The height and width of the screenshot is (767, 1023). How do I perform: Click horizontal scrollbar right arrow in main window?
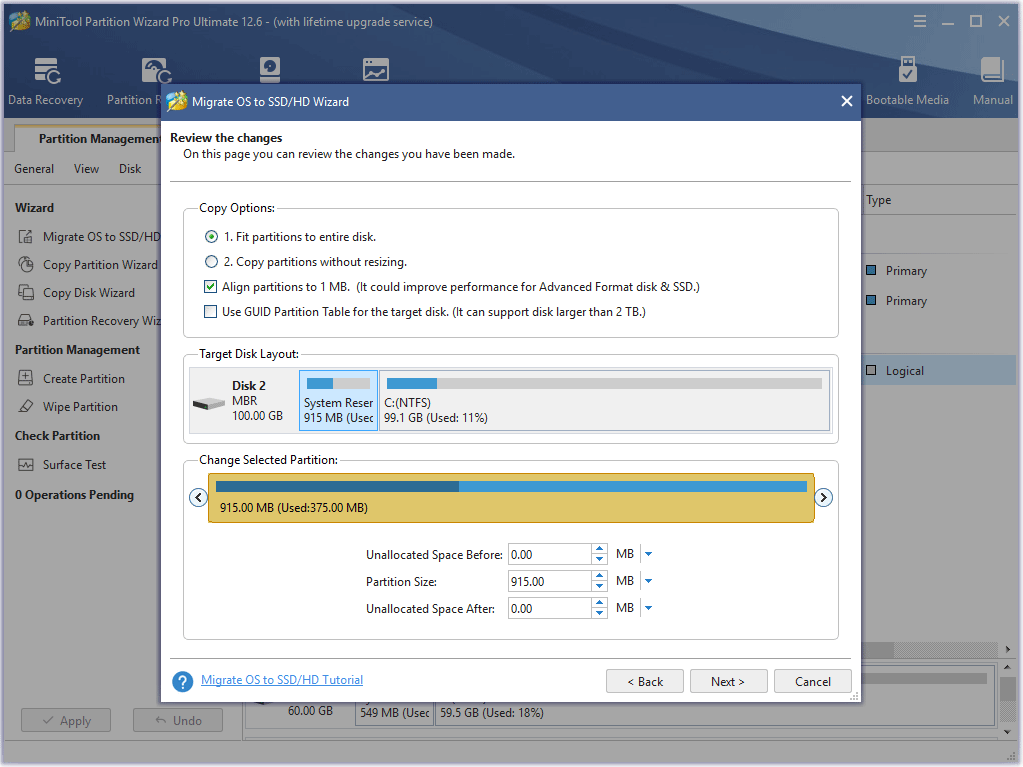(x=1008, y=650)
